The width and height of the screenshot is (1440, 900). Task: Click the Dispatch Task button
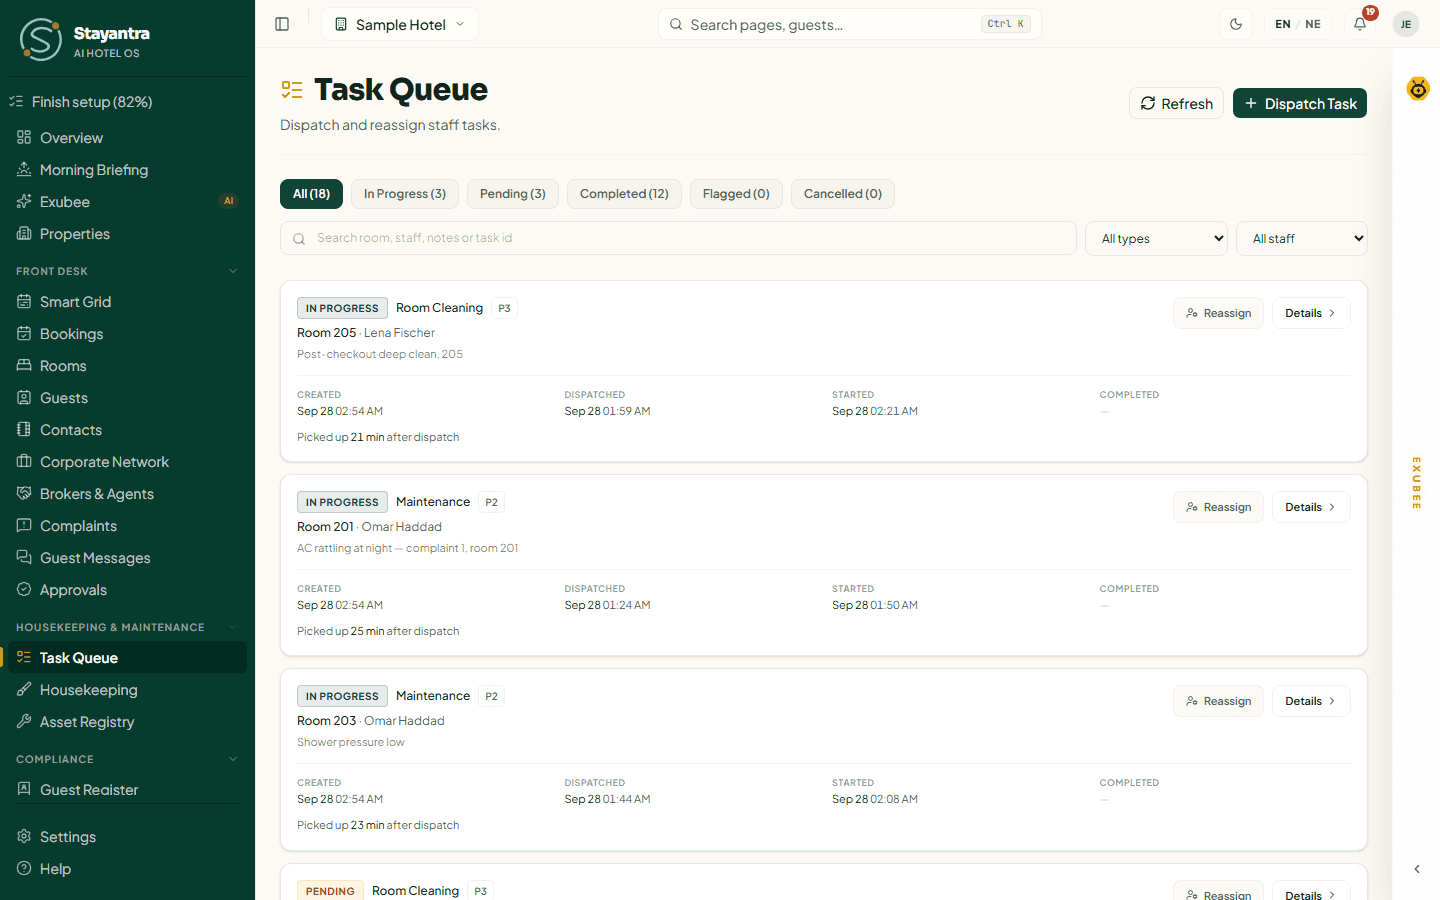click(x=1300, y=103)
